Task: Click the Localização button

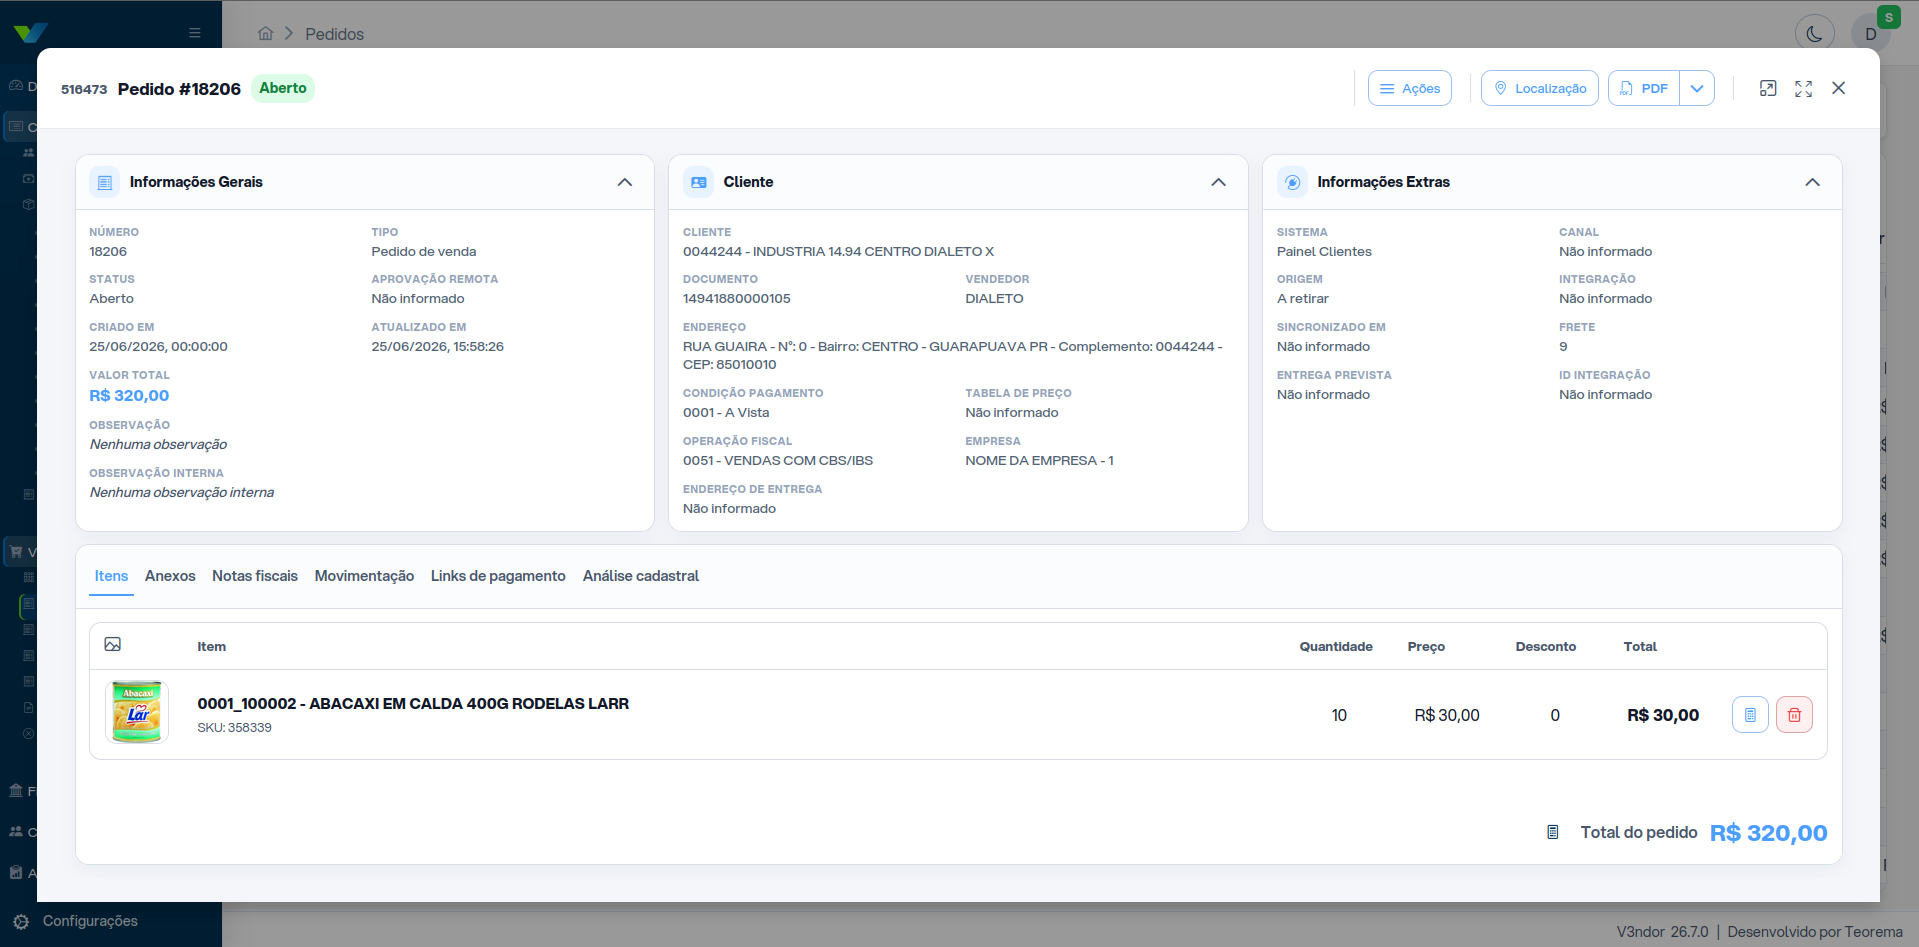Action: click(x=1540, y=88)
